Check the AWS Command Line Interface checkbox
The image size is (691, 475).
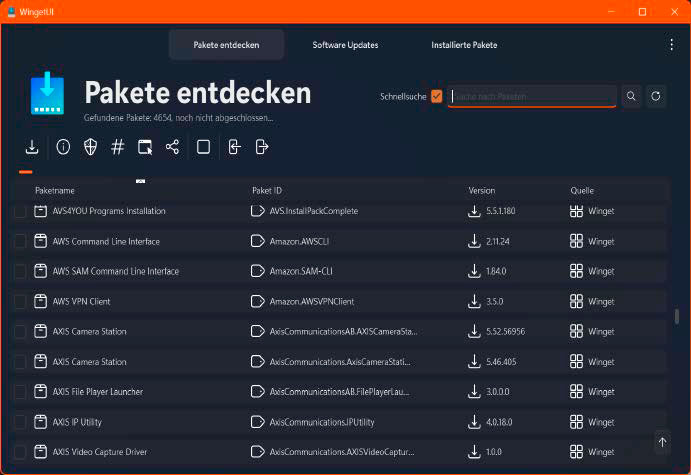point(20,241)
